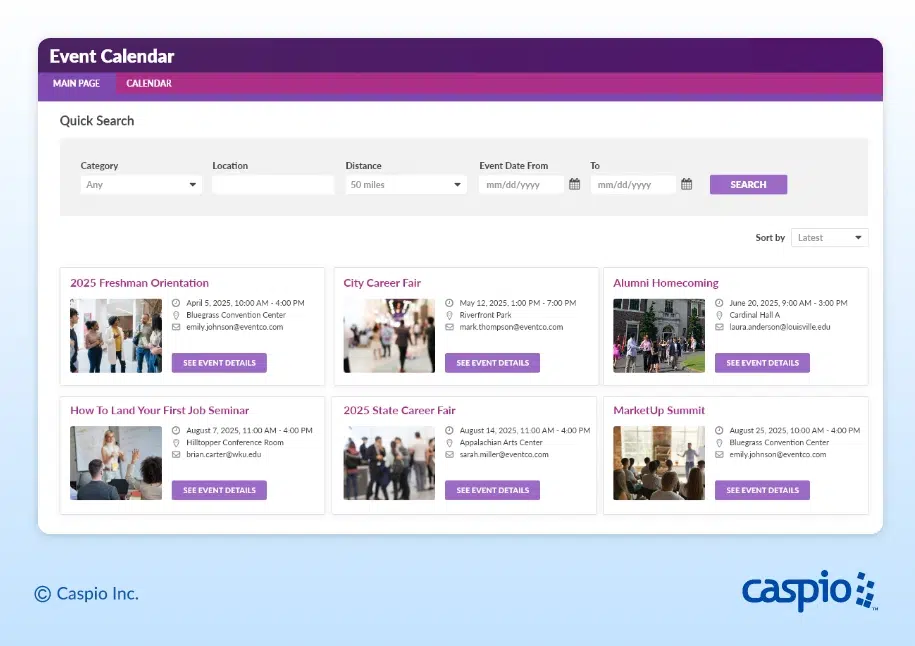Expand the Category dropdown
The height and width of the screenshot is (646, 915).
[140, 185]
